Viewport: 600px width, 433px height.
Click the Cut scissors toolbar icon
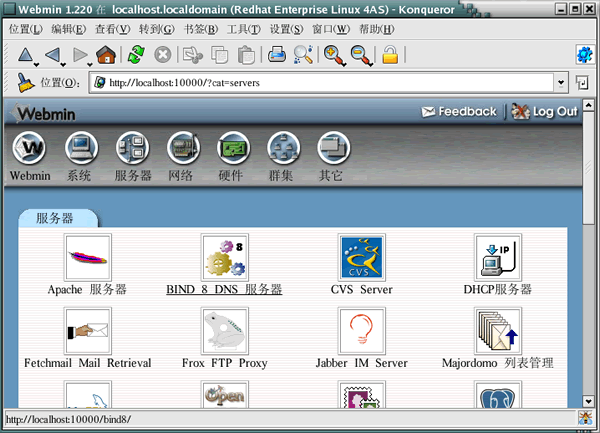pyautogui.click(x=192, y=55)
